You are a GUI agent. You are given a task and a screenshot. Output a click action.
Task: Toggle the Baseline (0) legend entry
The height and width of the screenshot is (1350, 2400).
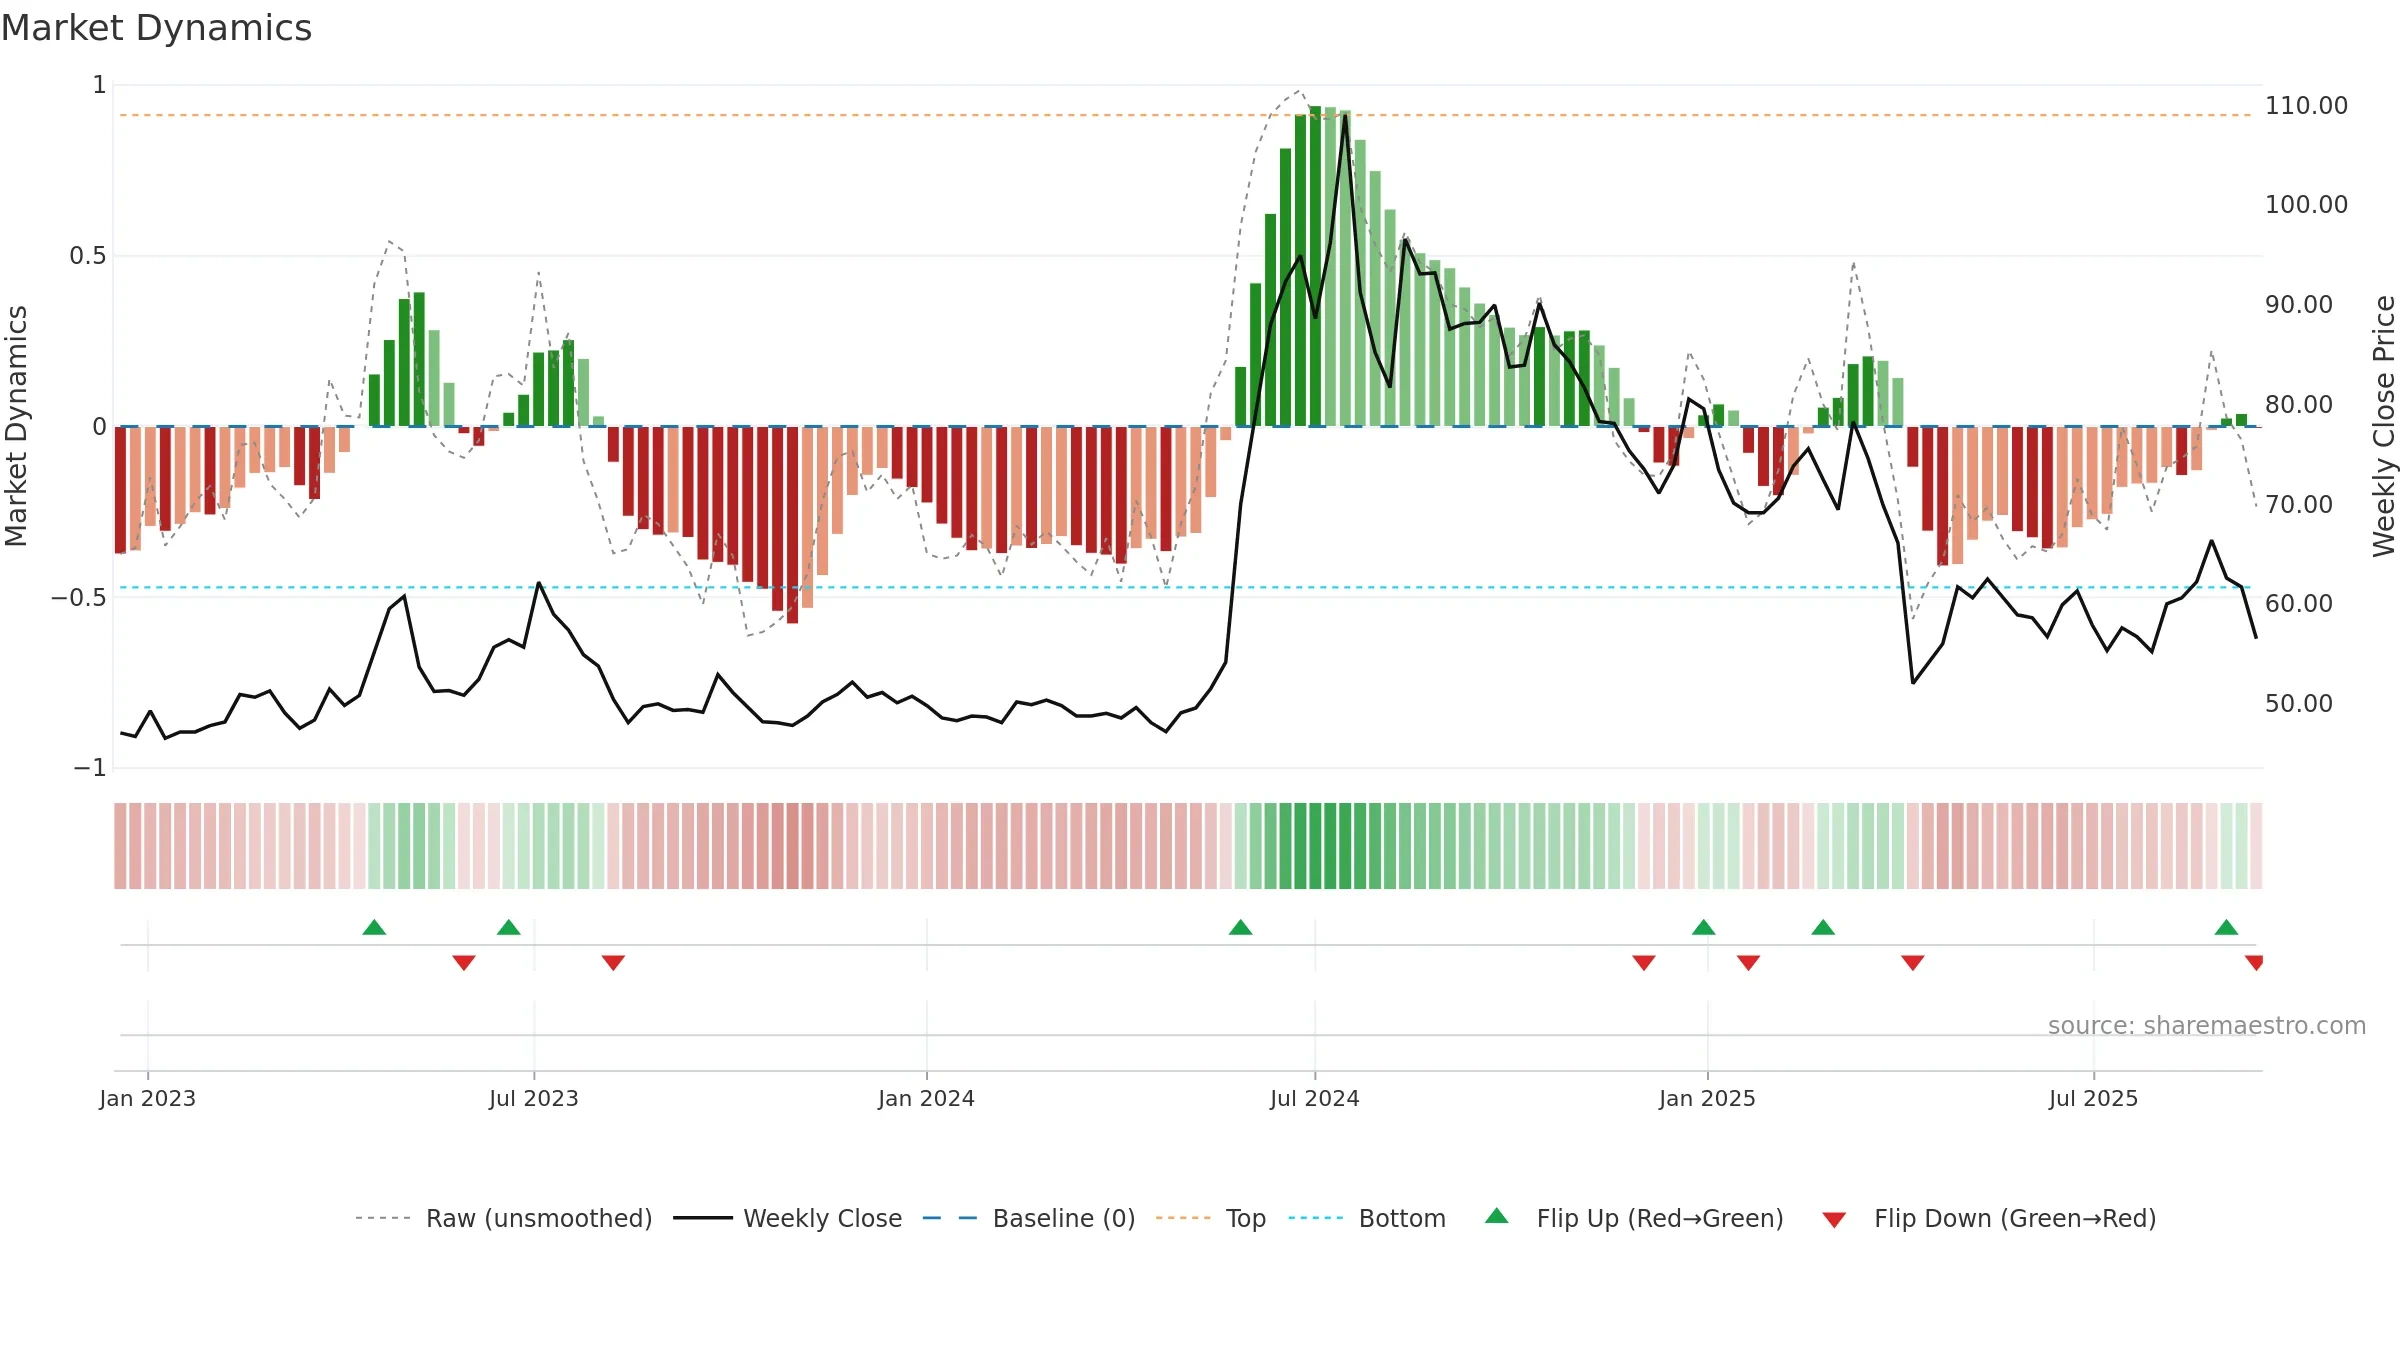(1028, 1218)
